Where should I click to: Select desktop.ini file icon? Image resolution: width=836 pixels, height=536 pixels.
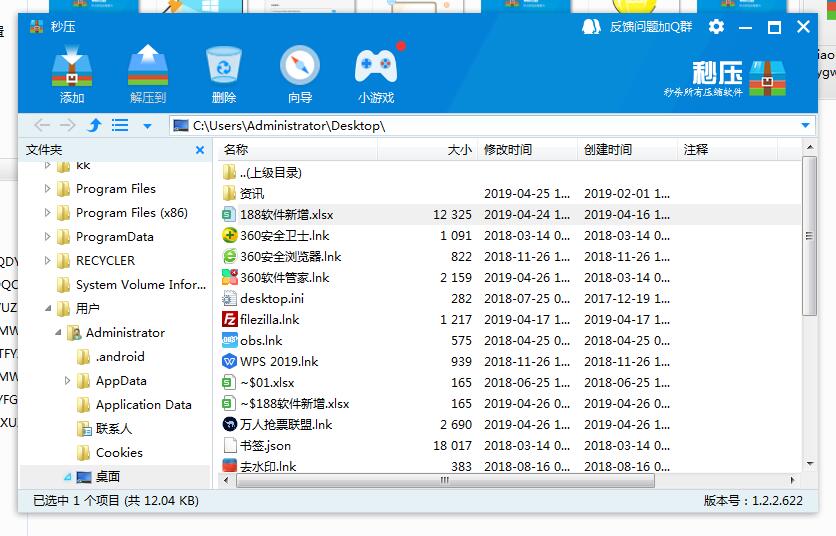click(x=229, y=298)
